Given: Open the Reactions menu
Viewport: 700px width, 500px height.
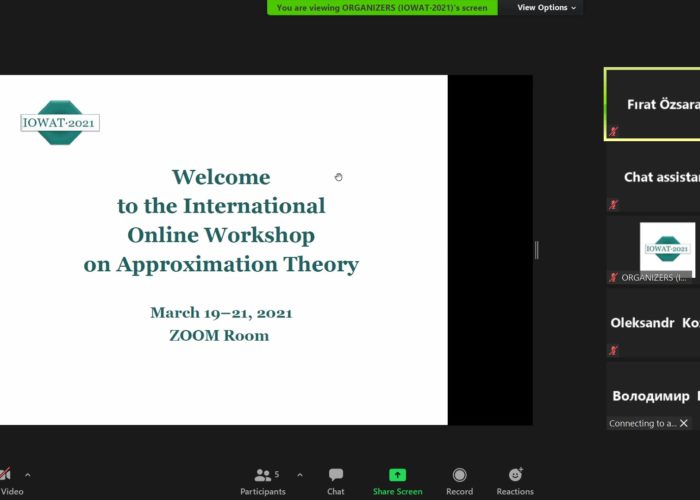Looking at the screenshot, I should pyautogui.click(x=515, y=480).
